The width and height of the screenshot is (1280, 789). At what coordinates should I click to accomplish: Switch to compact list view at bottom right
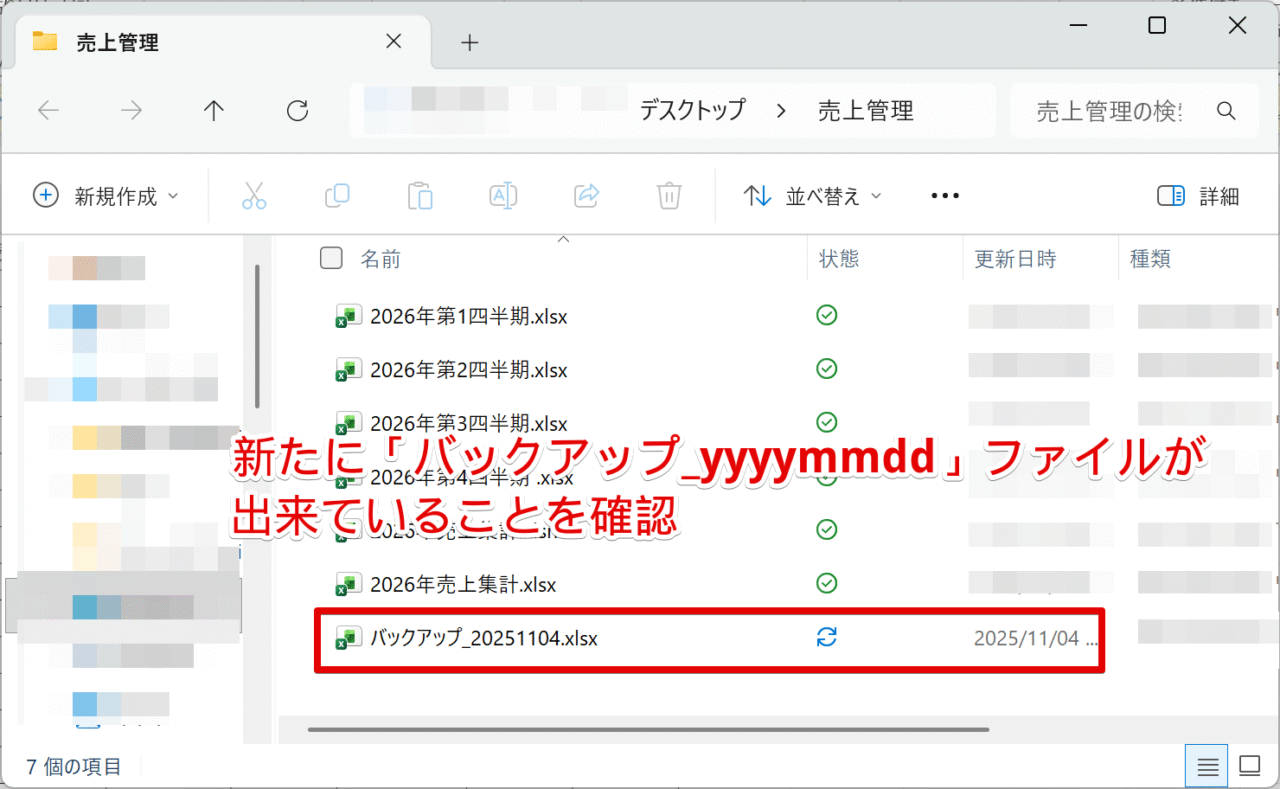click(1207, 765)
